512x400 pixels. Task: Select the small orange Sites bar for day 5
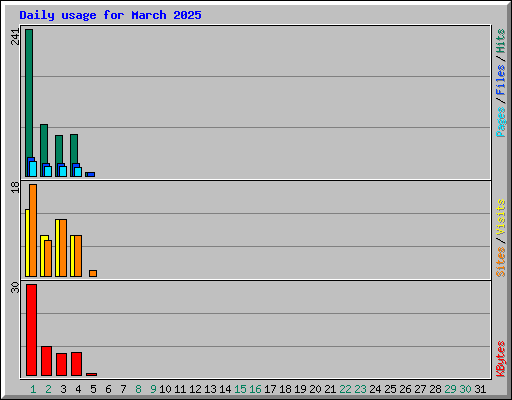click(x=93, y=273)
